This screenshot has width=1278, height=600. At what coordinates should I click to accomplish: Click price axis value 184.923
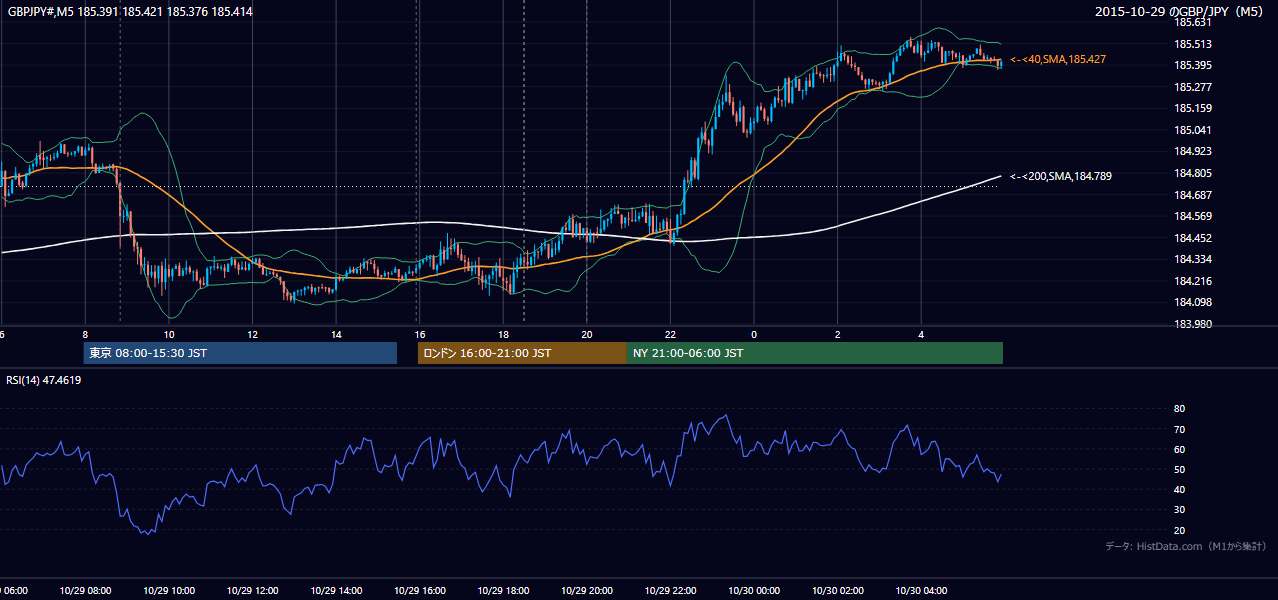(x=1192, y=152)
